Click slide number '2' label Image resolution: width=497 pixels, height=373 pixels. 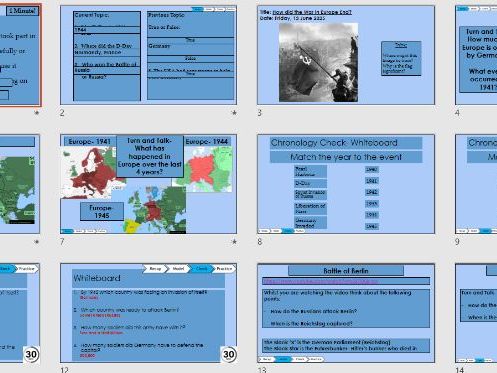[x=62, y=113]
